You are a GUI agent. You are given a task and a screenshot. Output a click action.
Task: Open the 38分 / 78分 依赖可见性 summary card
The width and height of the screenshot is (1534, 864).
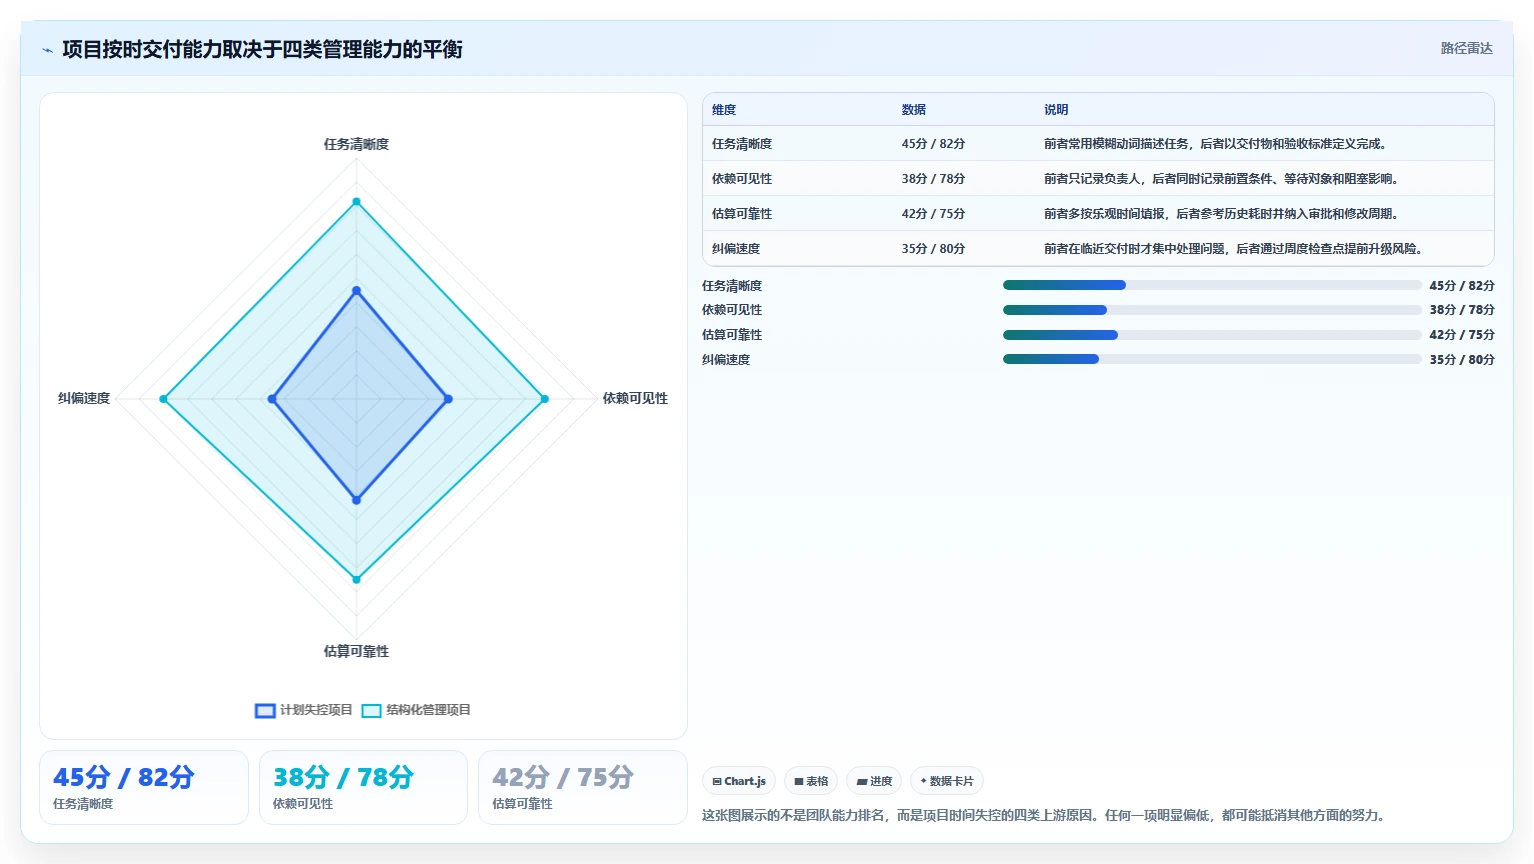coord(363,788)
